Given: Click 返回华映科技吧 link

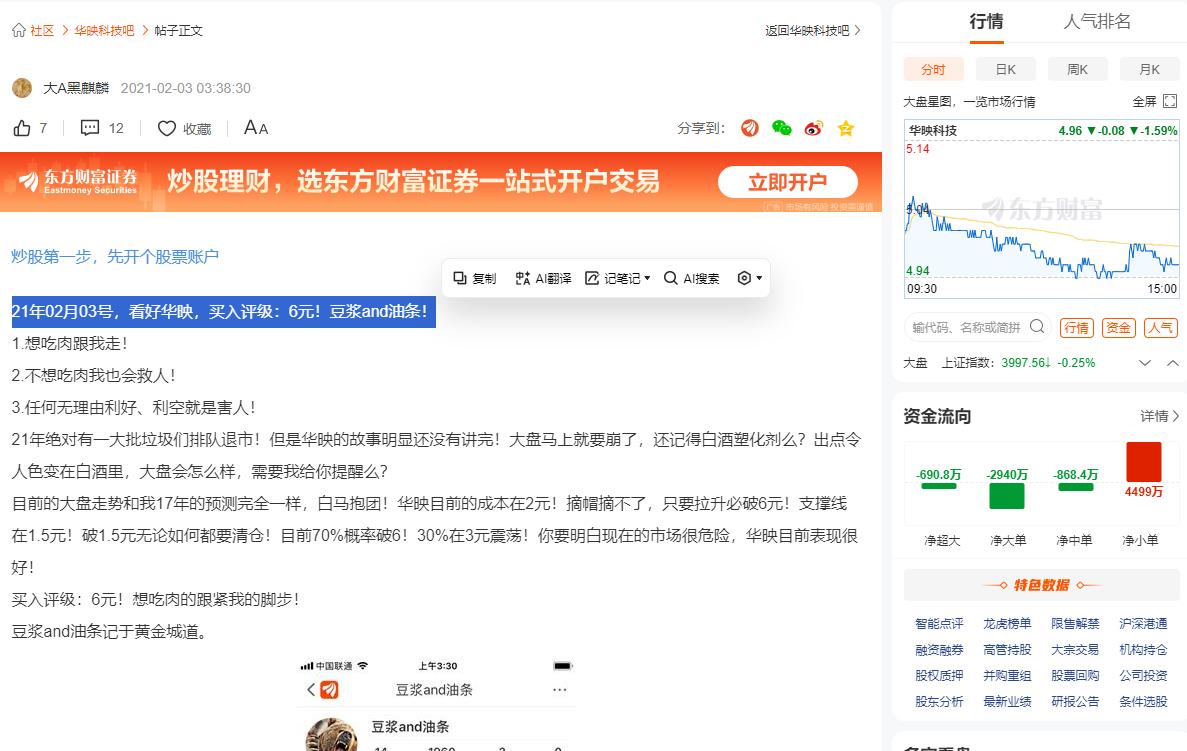Looking at the screenshot, I should [x=812, y=30].
